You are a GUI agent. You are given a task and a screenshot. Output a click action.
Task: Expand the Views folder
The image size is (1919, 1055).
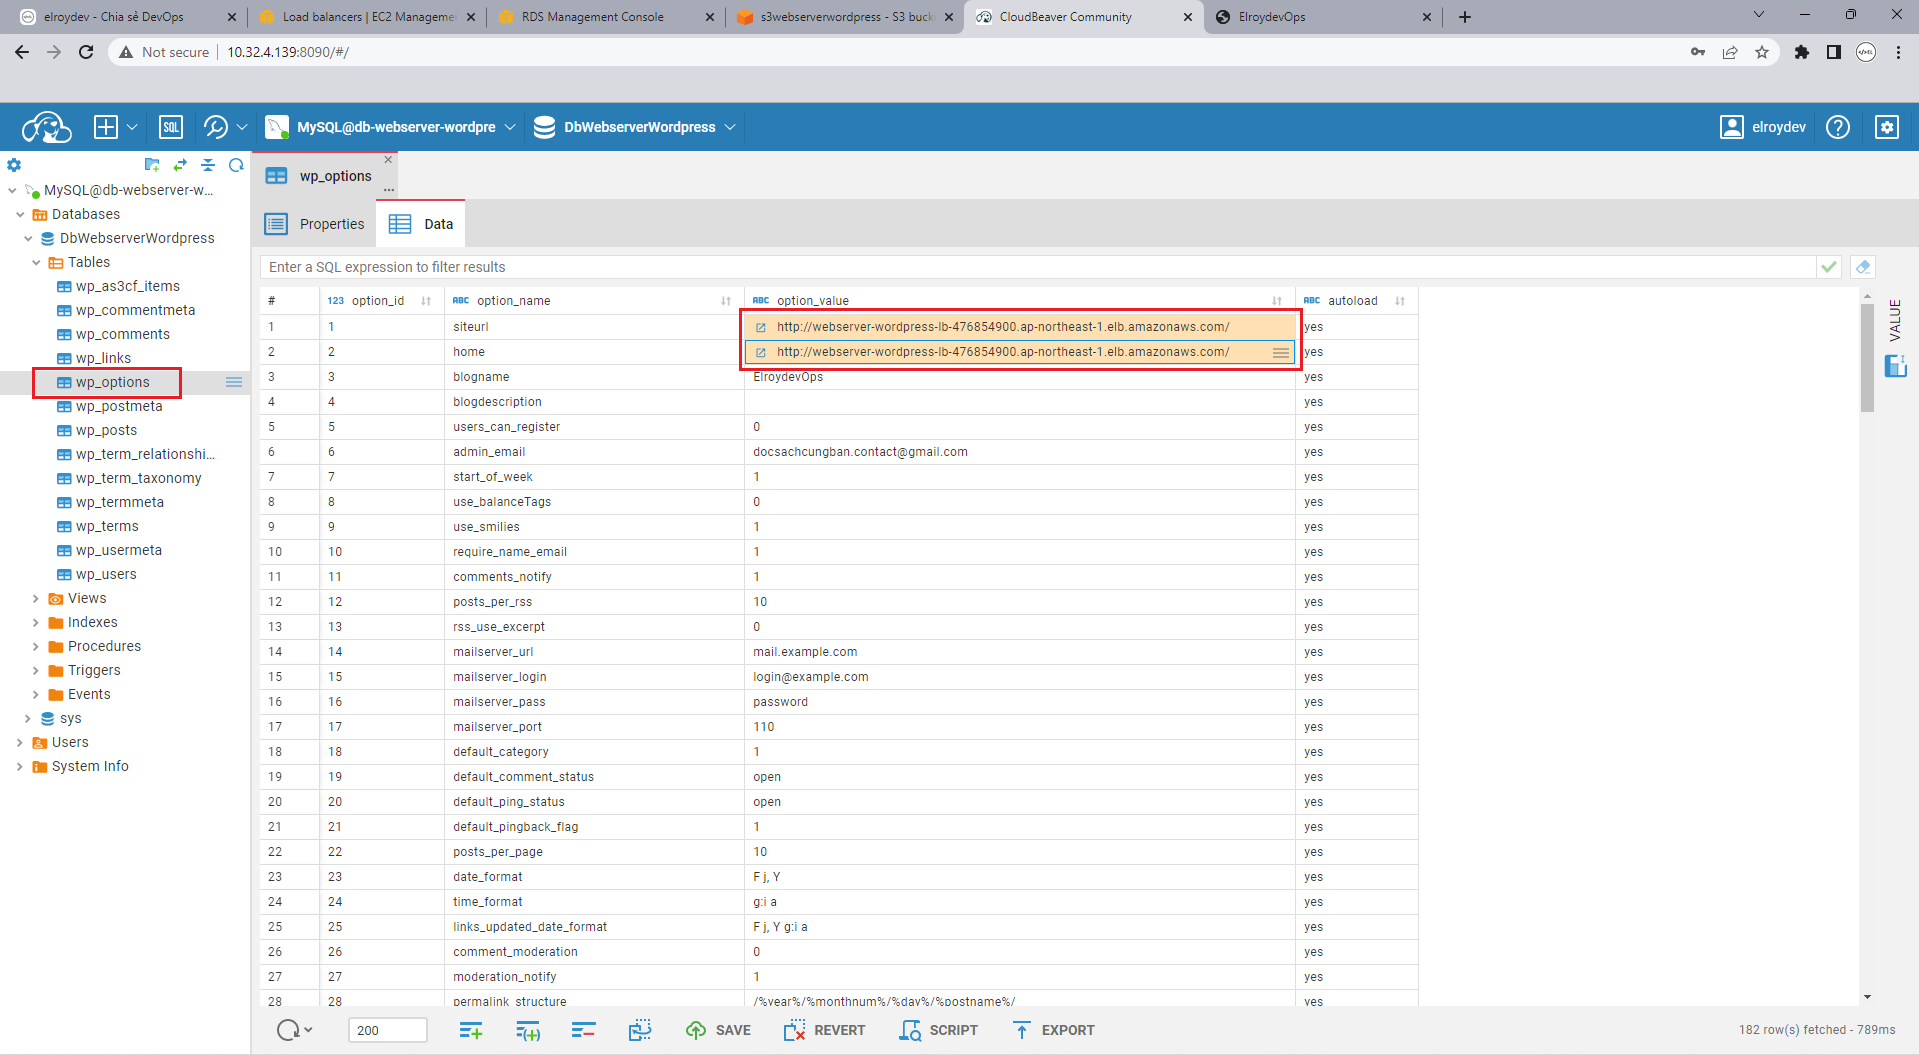click(36, 598)
